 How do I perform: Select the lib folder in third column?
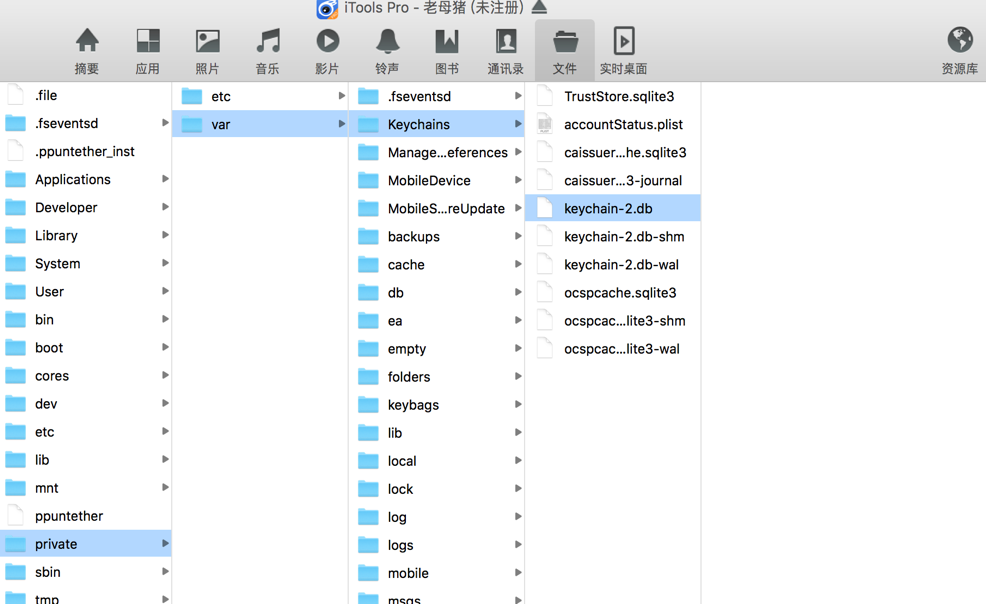(x=436, y=432)
